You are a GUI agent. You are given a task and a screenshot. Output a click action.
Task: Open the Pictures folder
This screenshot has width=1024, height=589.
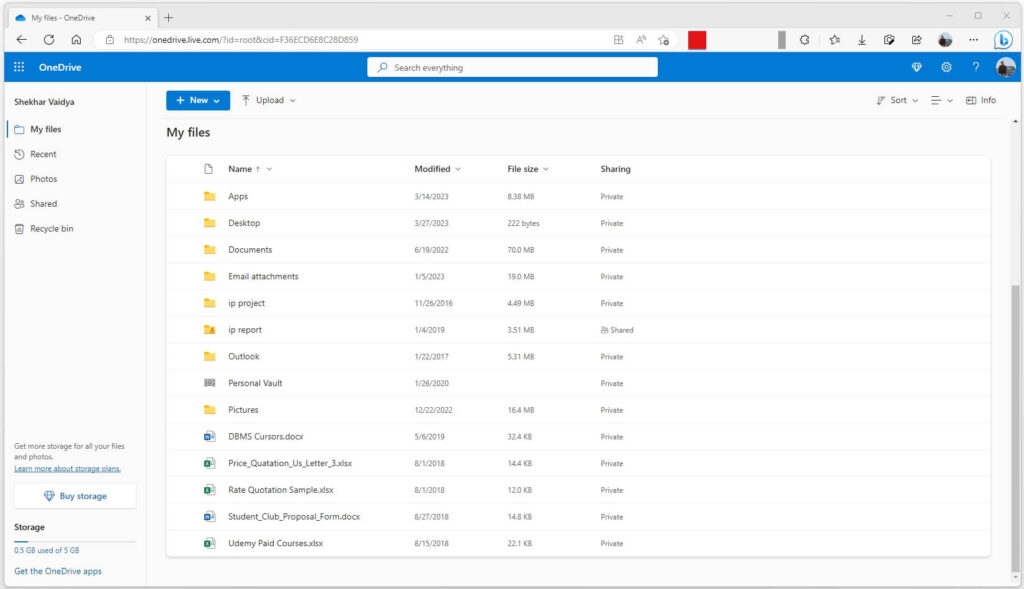[x=243, y=410]
